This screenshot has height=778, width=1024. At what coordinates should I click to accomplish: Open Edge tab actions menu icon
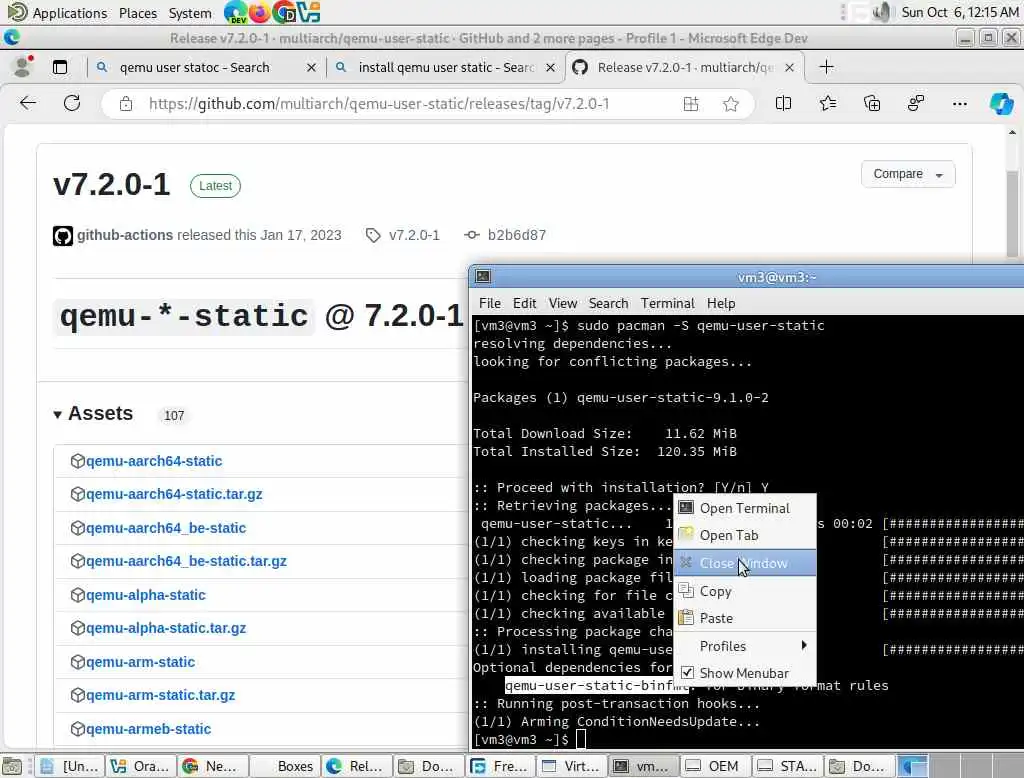pos(59,67)
